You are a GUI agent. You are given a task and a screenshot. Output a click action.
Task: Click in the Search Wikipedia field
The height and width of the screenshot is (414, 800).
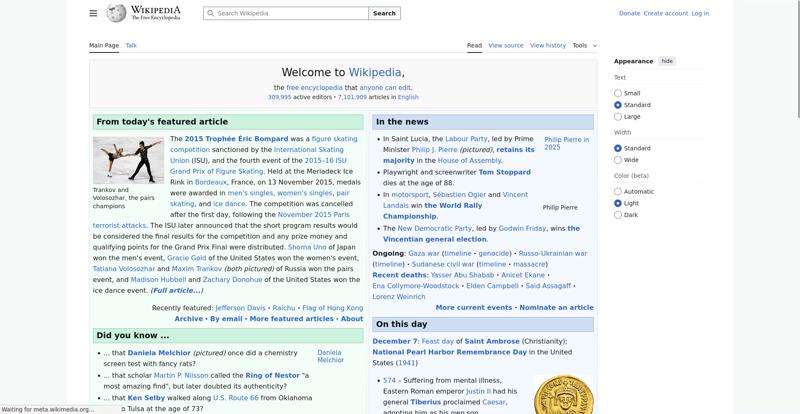click(290, 14)
